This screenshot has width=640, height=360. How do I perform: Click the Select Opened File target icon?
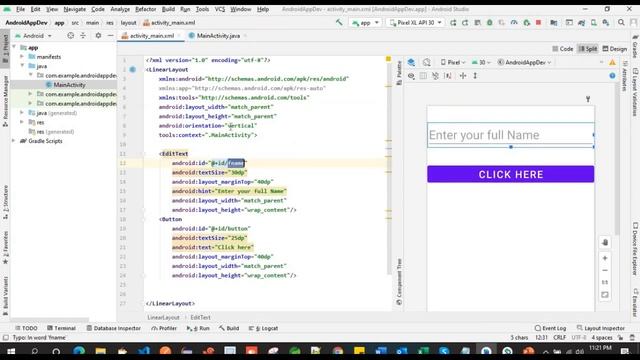pyautogui.click(x=71, y=36)
